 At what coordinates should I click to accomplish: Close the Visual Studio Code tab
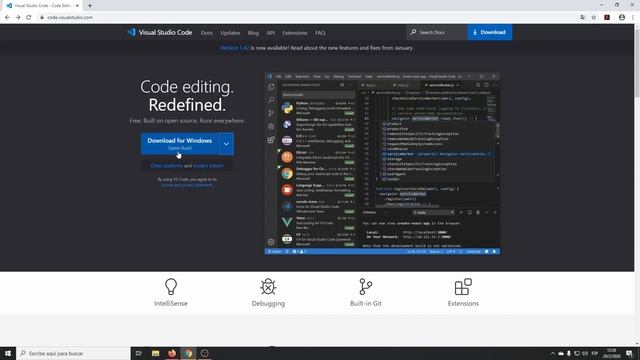[77, 6]
